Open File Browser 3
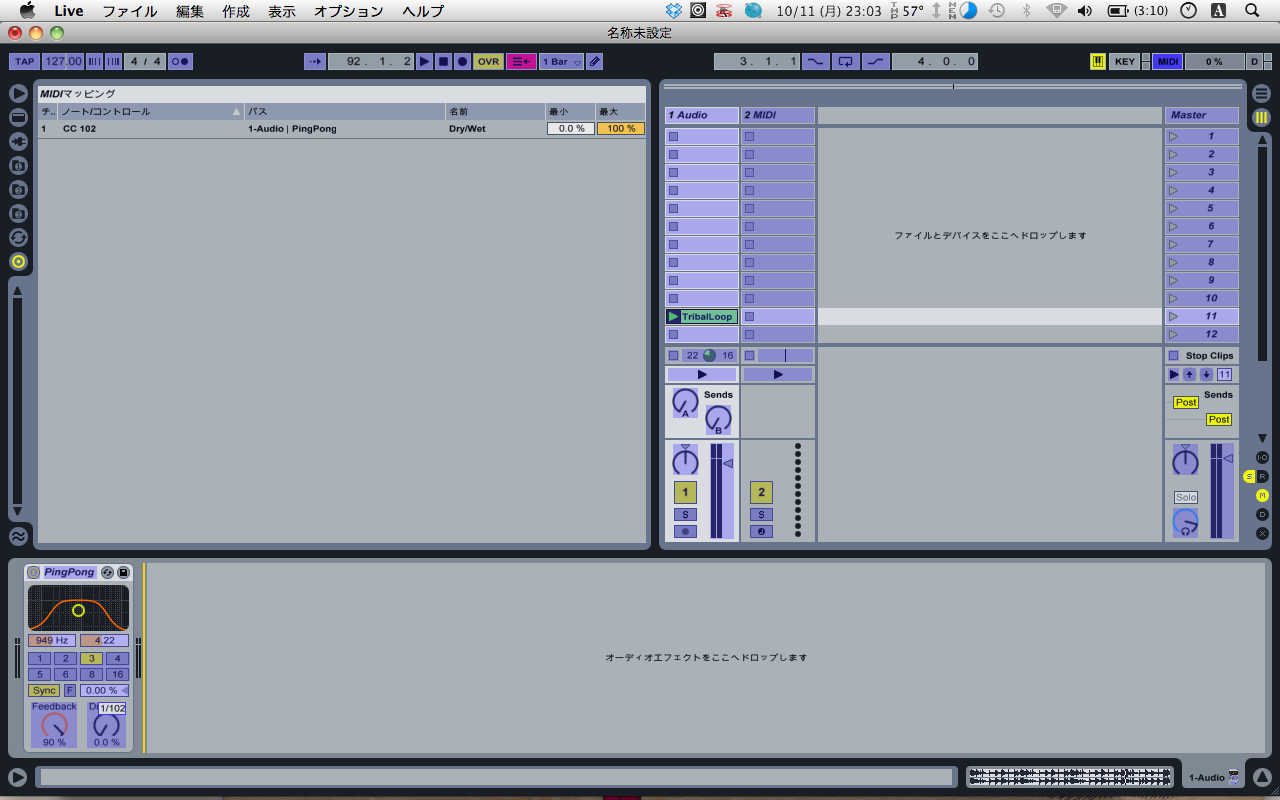 18,213
